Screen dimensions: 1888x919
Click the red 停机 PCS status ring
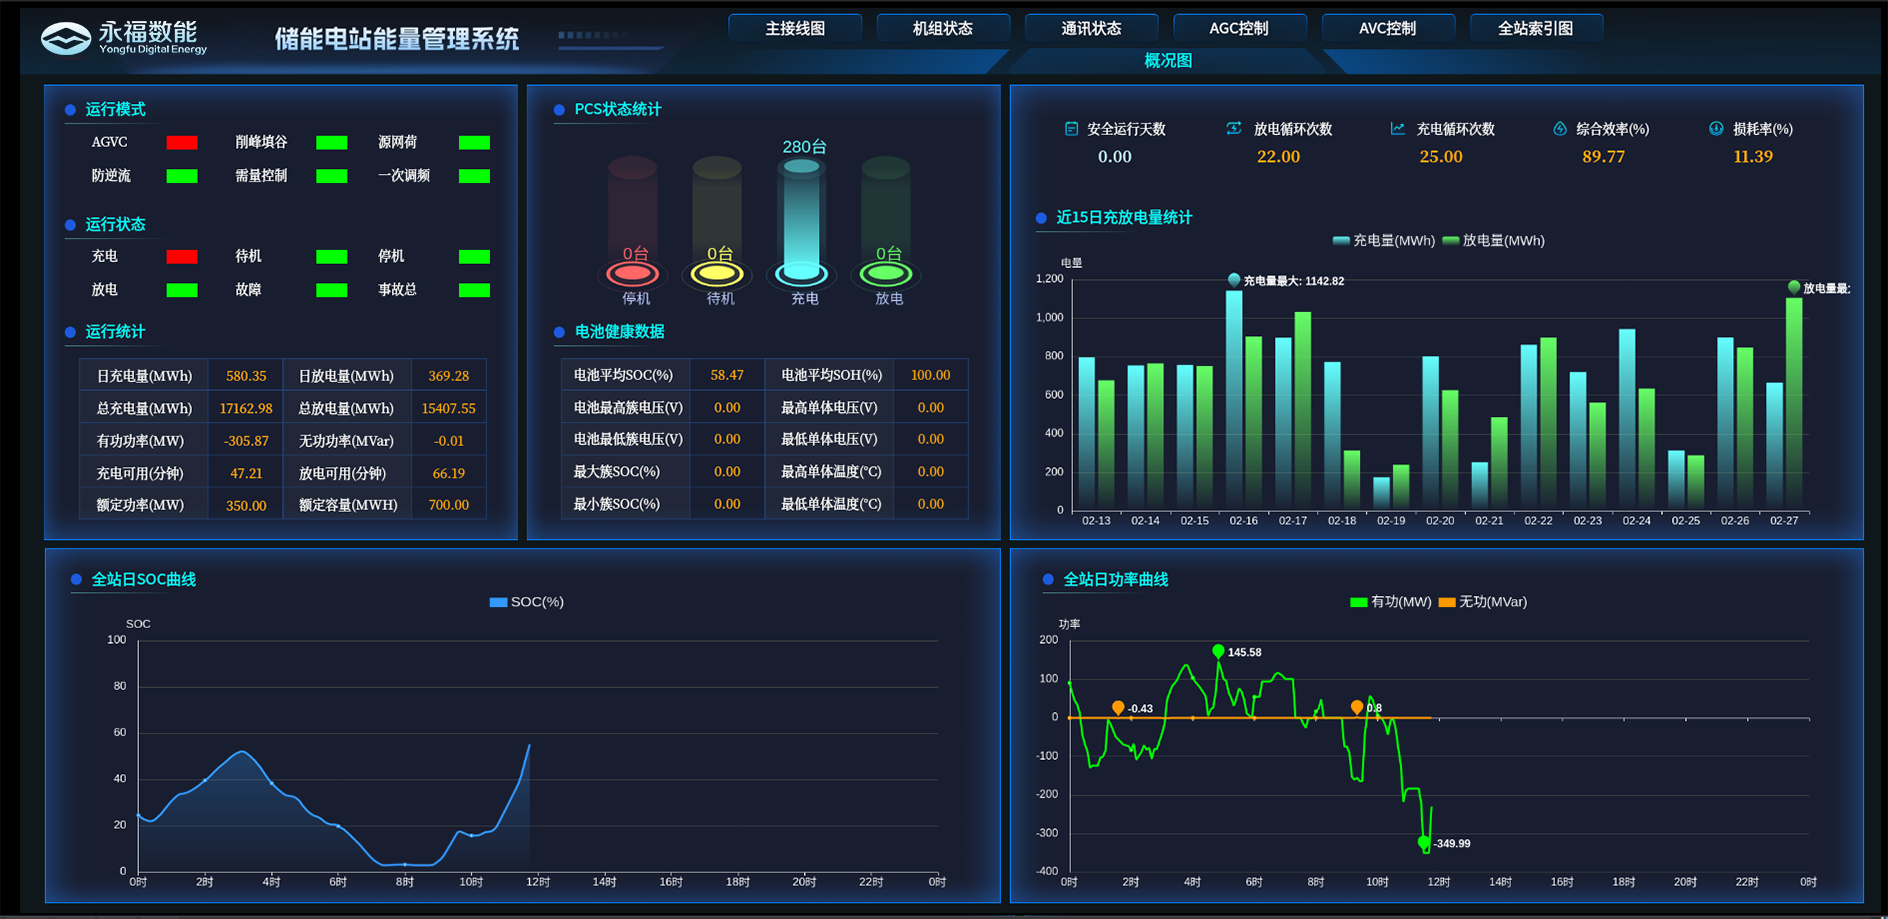coord(634,273)
